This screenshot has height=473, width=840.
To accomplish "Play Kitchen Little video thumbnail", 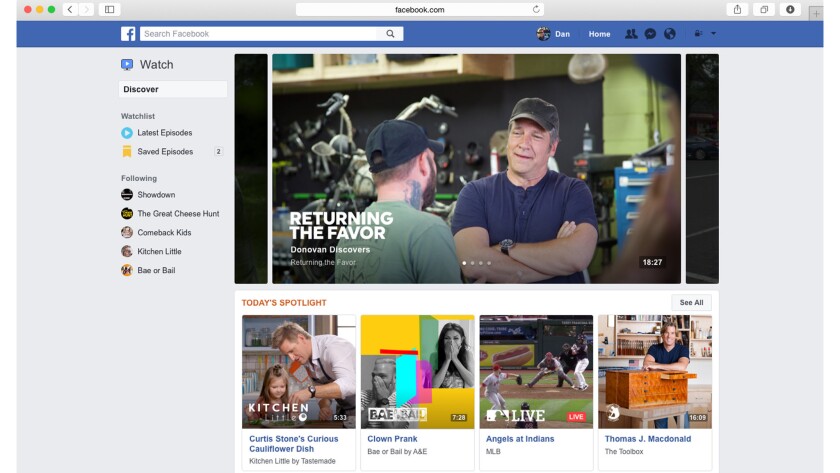I will tap(298, 372).
